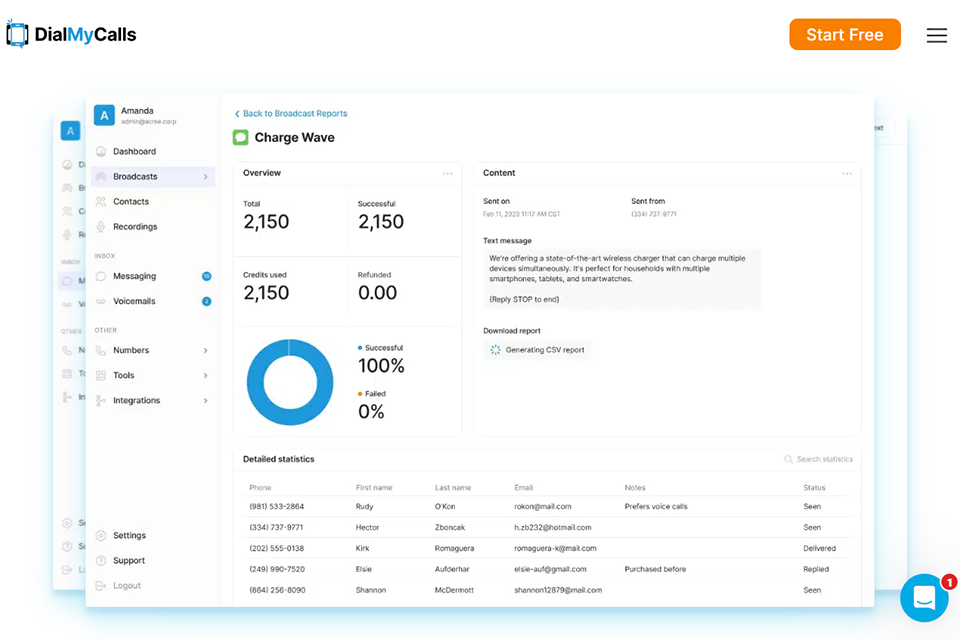Expand the Numbers submenu chevron
Screen dimensions: 960x640
pos(206,350)
